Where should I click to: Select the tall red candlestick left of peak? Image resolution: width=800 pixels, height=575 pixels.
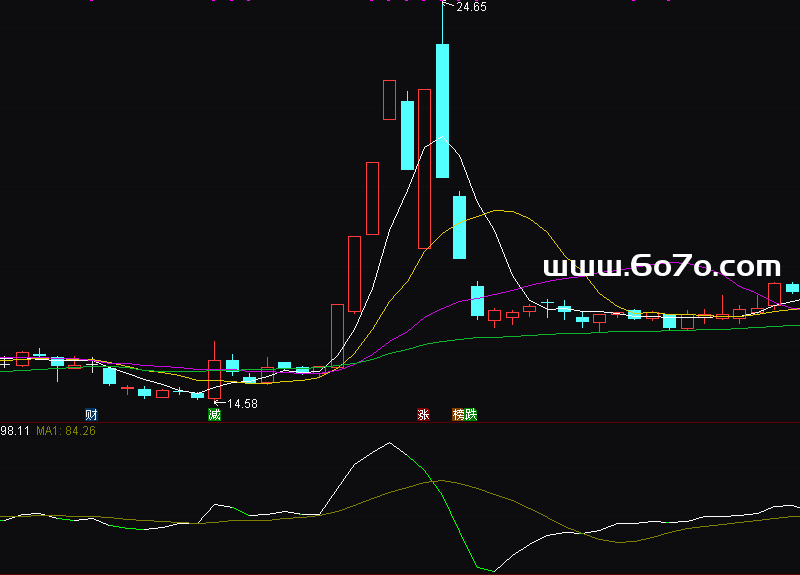coord(424,168)
